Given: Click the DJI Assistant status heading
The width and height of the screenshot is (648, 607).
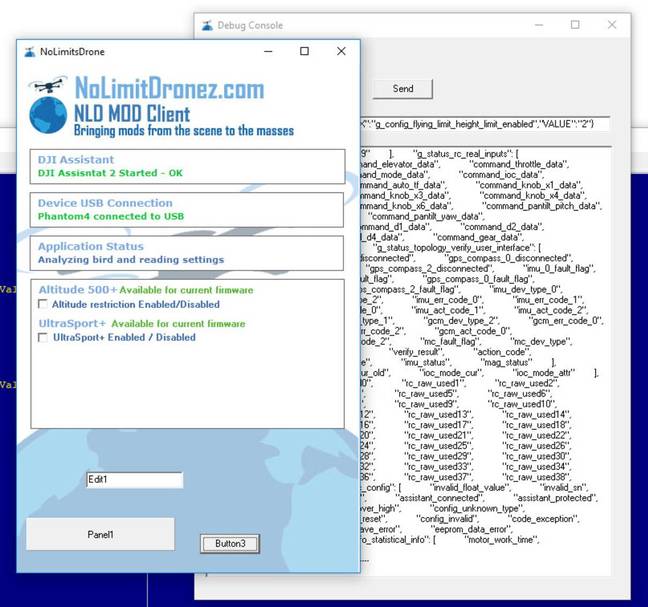Looking at the screenshot, I should point(76,160).
